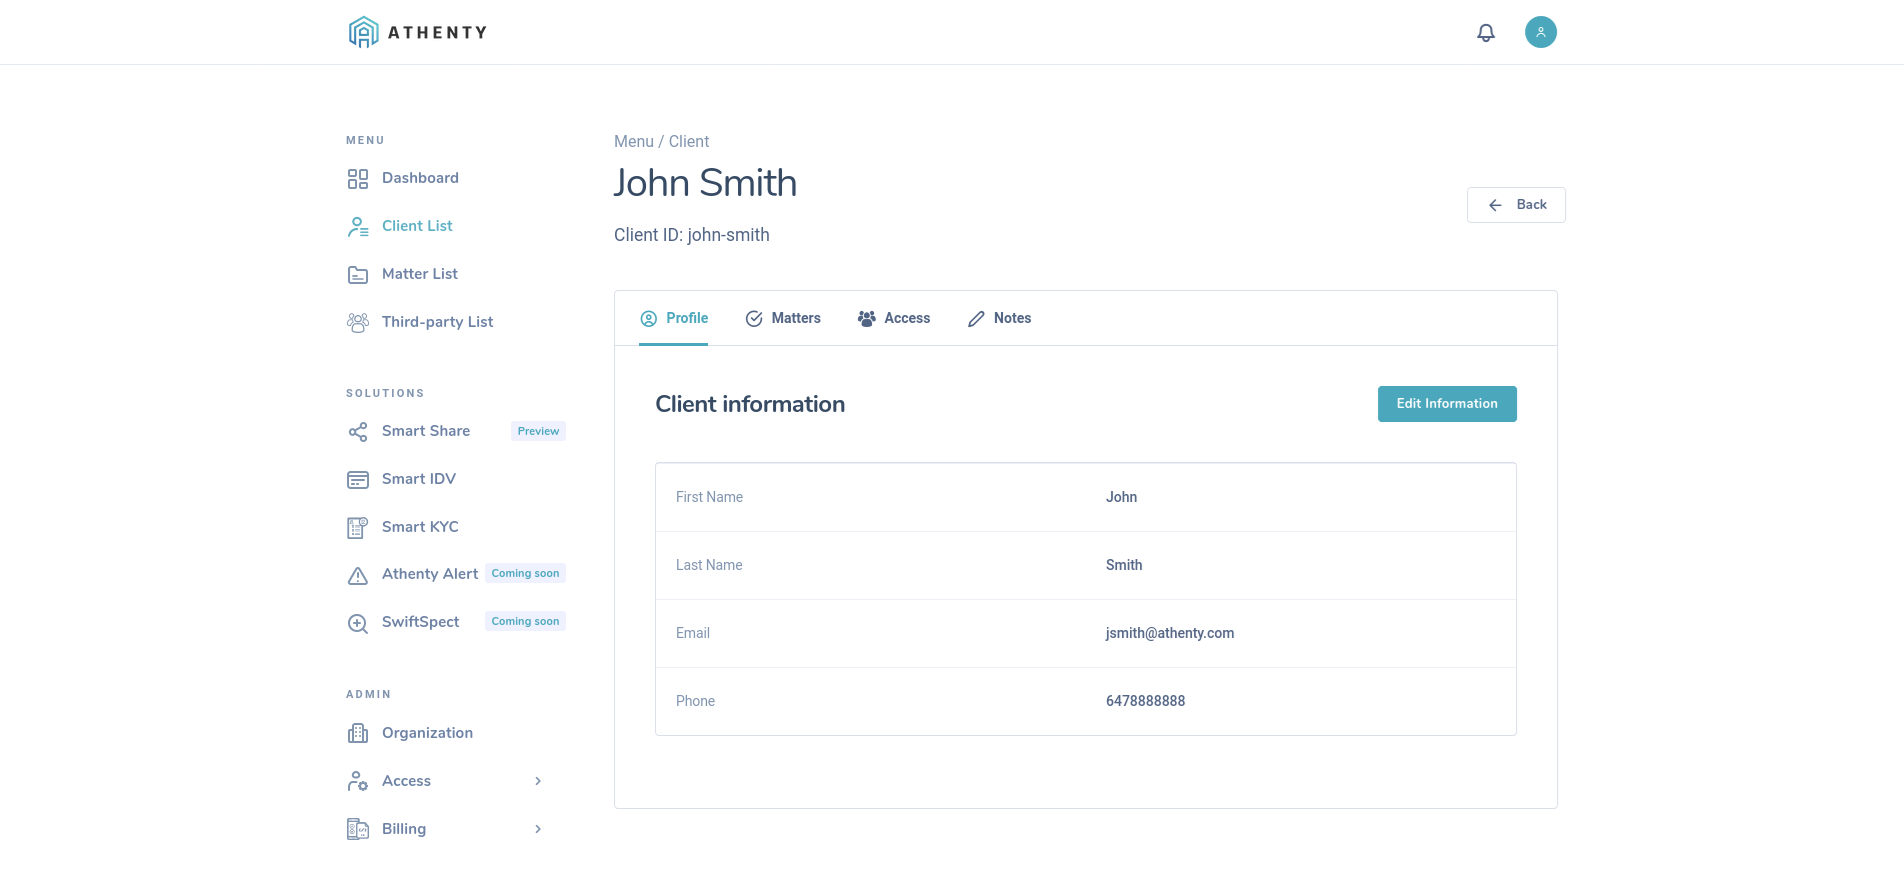This screenshot has width=1904, height=875.
Task: Click the email value jsmith@athenty.com
Action: pos(1170,633)
